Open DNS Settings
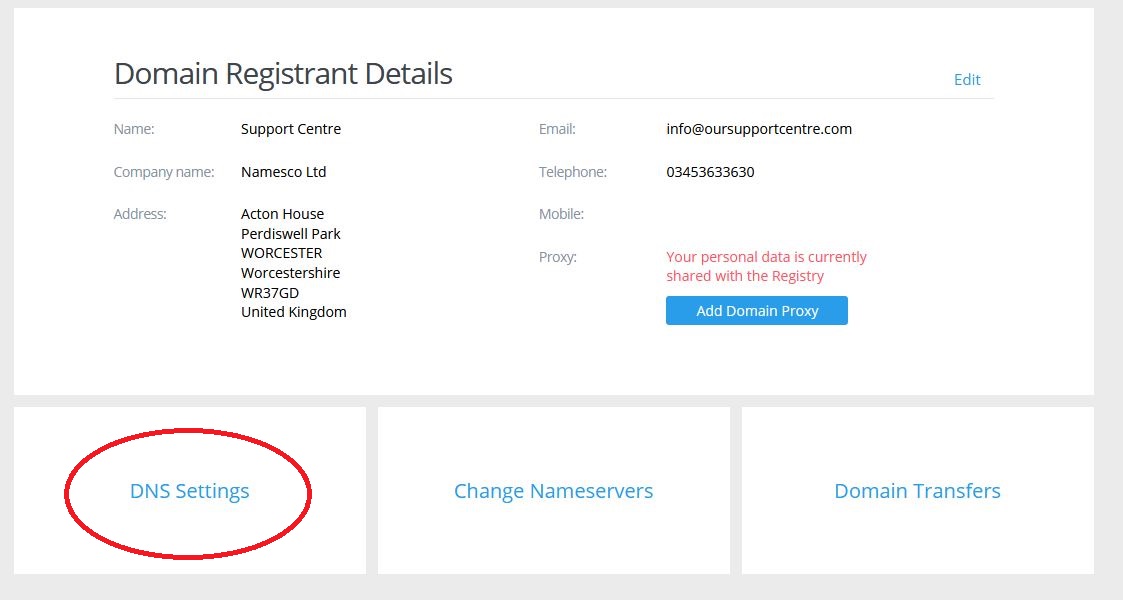 tap(189, 491)
